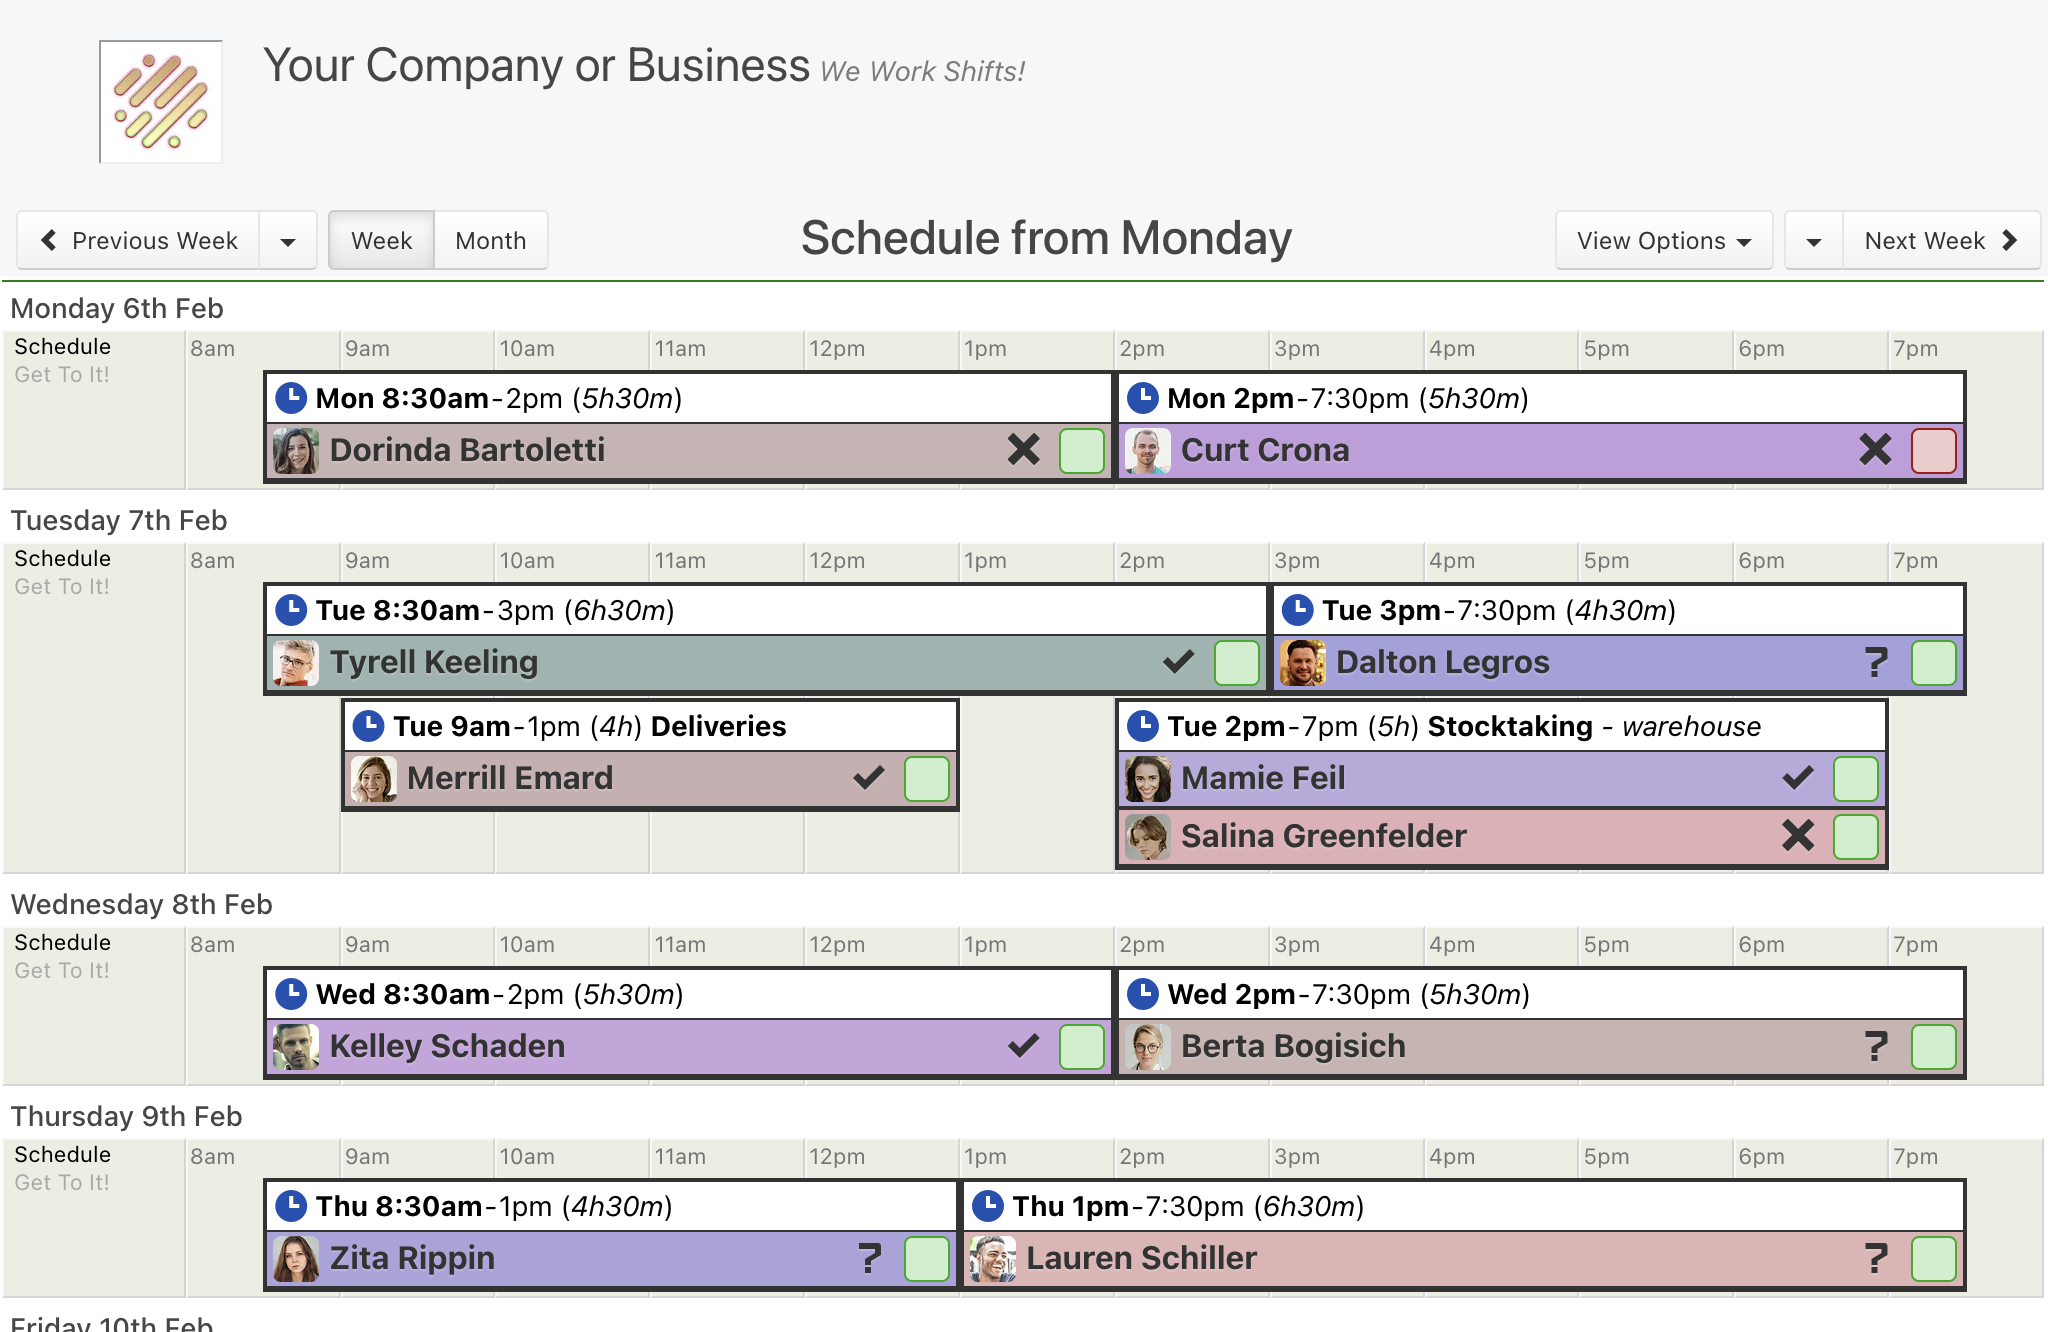Toggle the red checkbox for Curt Crona

coord(1933,450)
